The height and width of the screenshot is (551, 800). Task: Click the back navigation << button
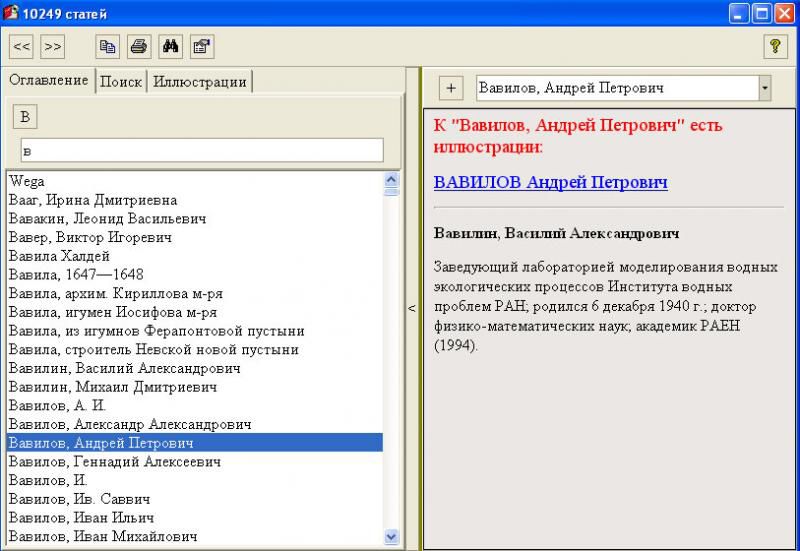click(22, 46)
